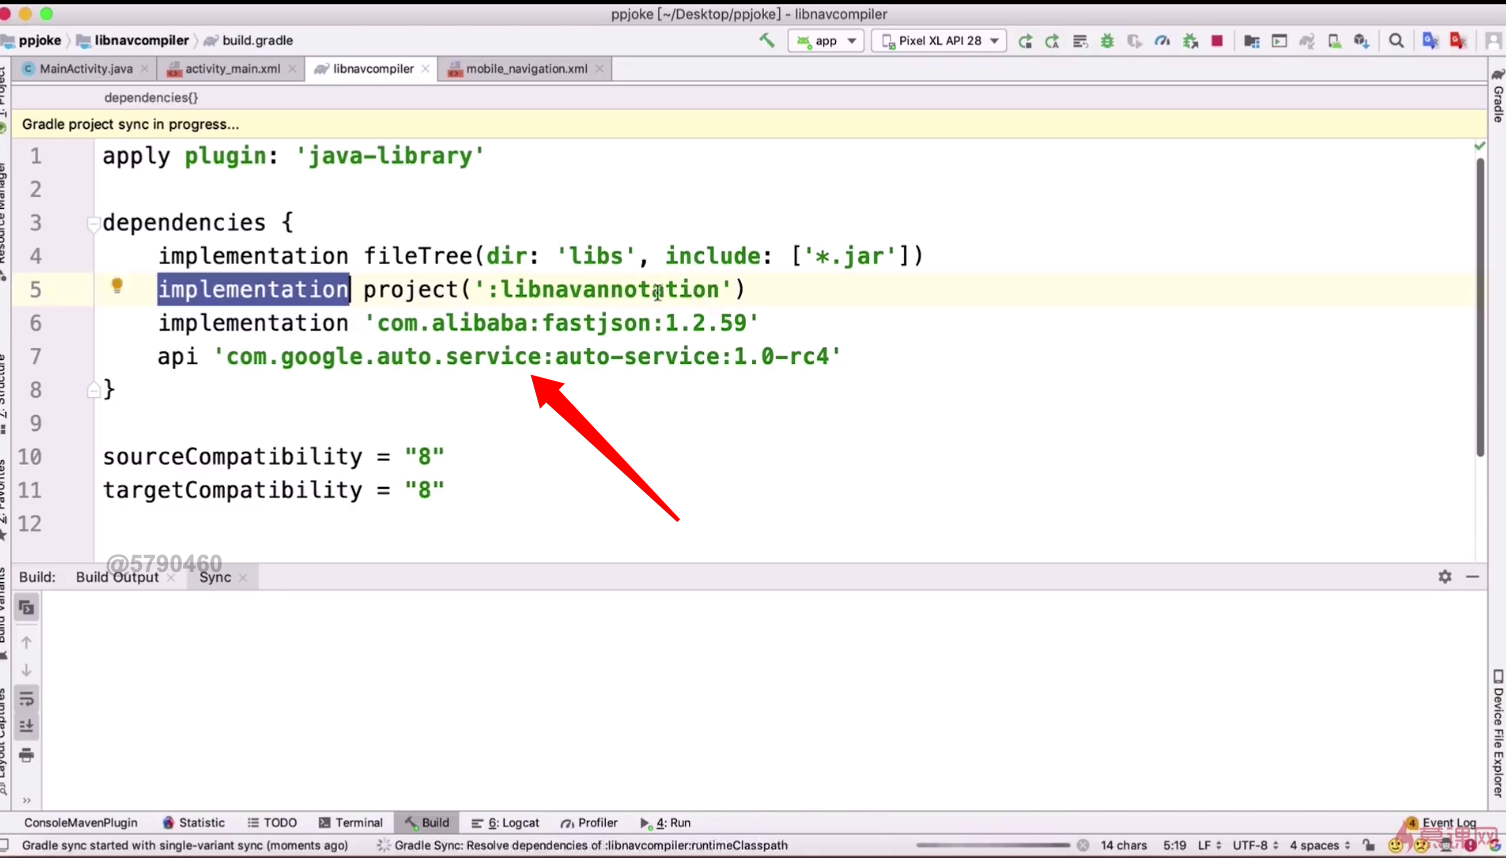Open the TODO tool window
Screen dimensions: 1506x858
click(272, 823)
